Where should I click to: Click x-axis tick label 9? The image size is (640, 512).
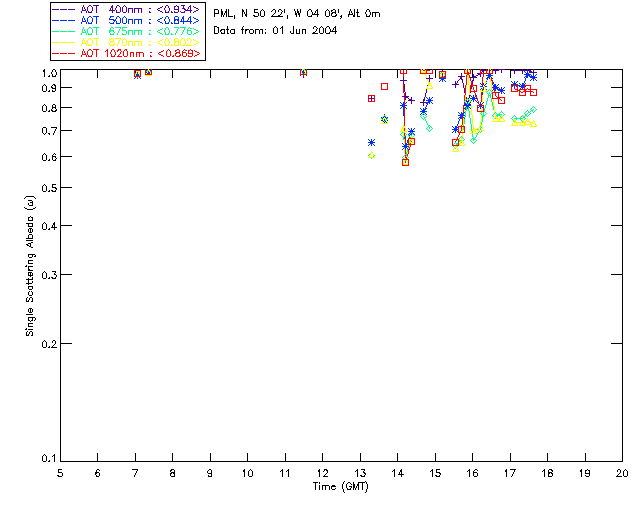[x=210, y=473]
